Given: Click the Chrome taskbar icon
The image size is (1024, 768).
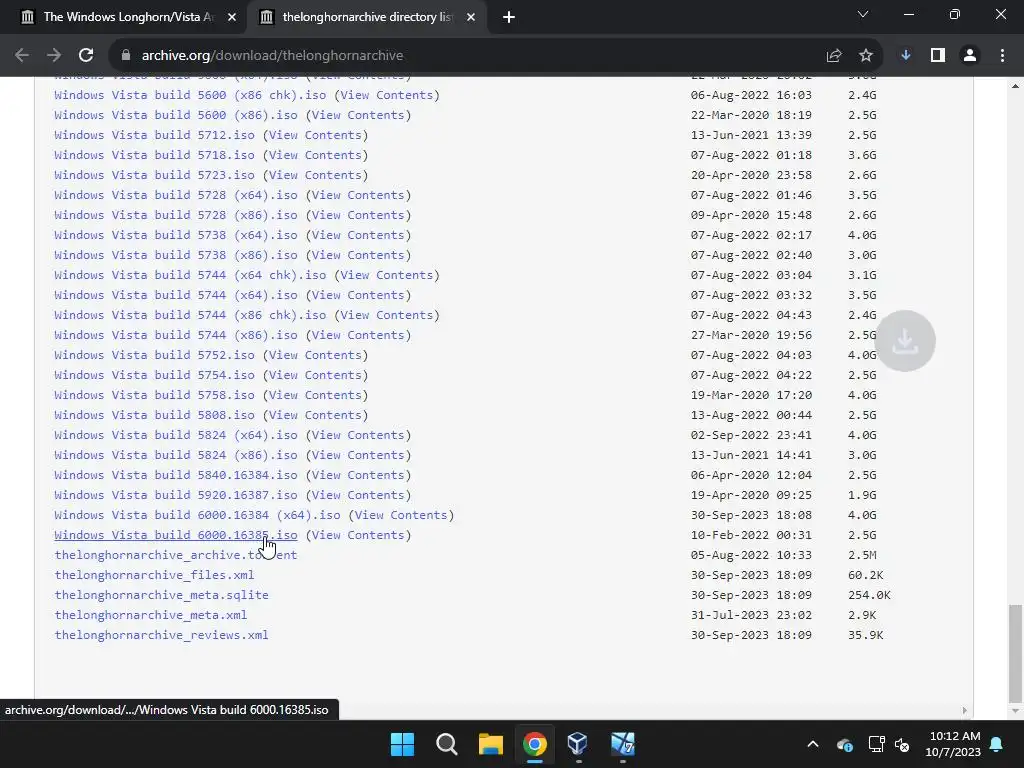Looking at the screenshot, I should 534,744.
